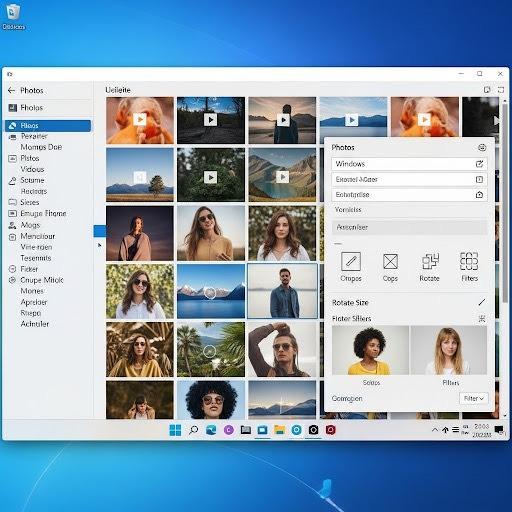Open Reciroirs in the sidebar
This screenshot has height=512, width=512.
click(x=34, y=191)
